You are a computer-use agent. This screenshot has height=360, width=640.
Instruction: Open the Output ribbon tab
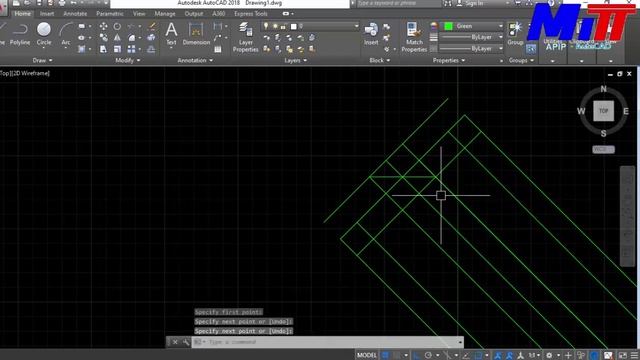pos(194,13)
